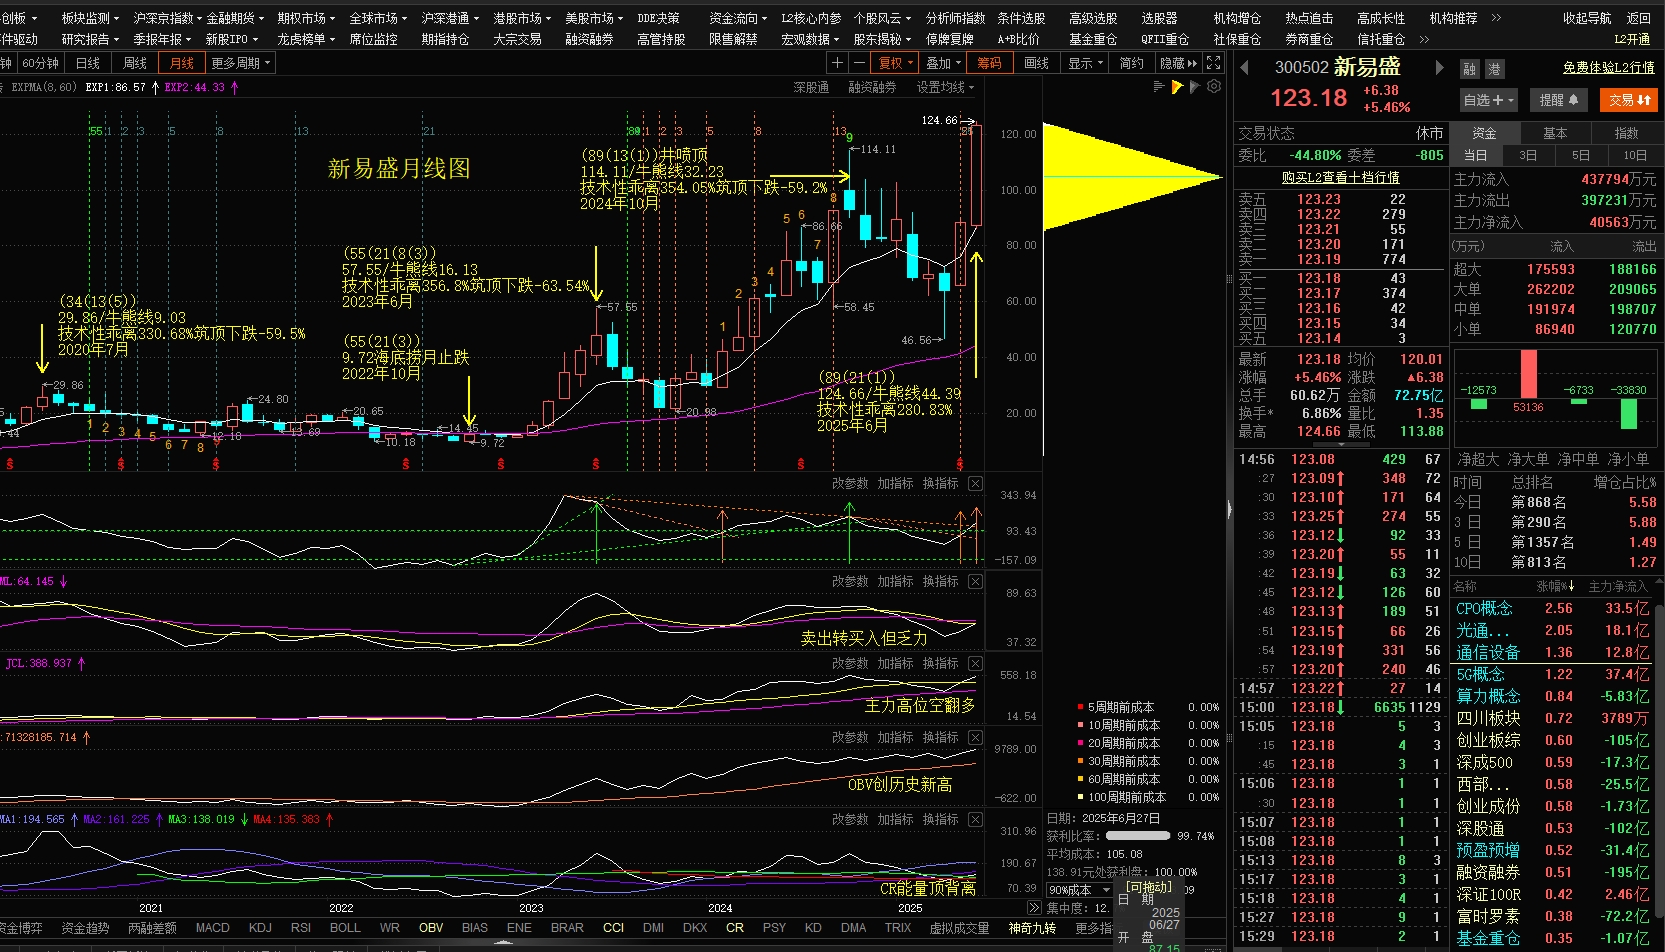Screen dimensions: 1665x952
Task: Click the 融 margin-trading badge
Action: [x=1469, y=69]
